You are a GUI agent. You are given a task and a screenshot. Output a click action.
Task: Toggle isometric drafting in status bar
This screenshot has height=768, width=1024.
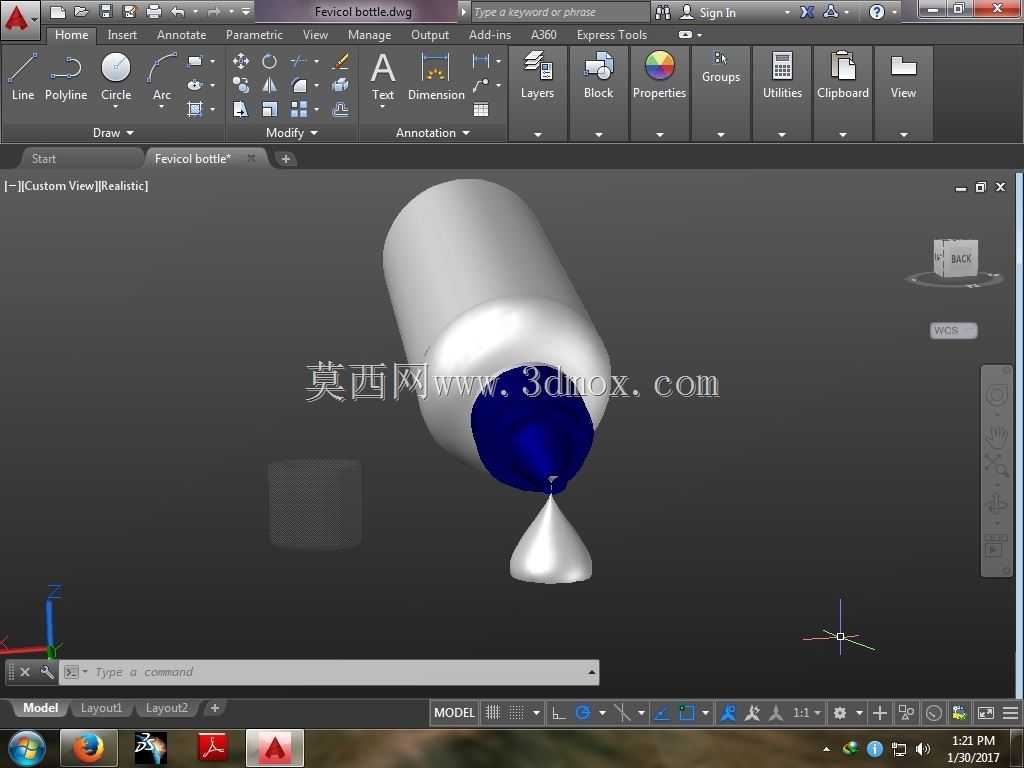click(x=622, y=712)
